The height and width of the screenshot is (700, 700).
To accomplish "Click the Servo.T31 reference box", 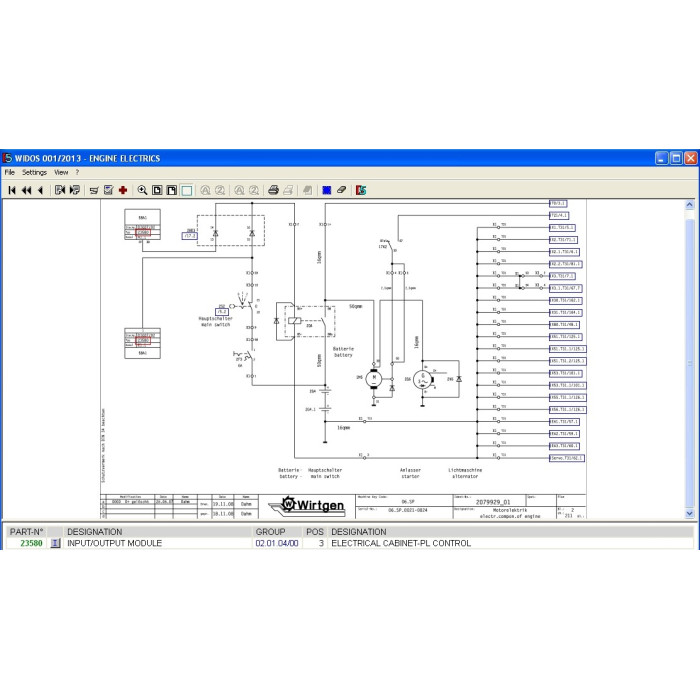I will (x=567, y=458).
